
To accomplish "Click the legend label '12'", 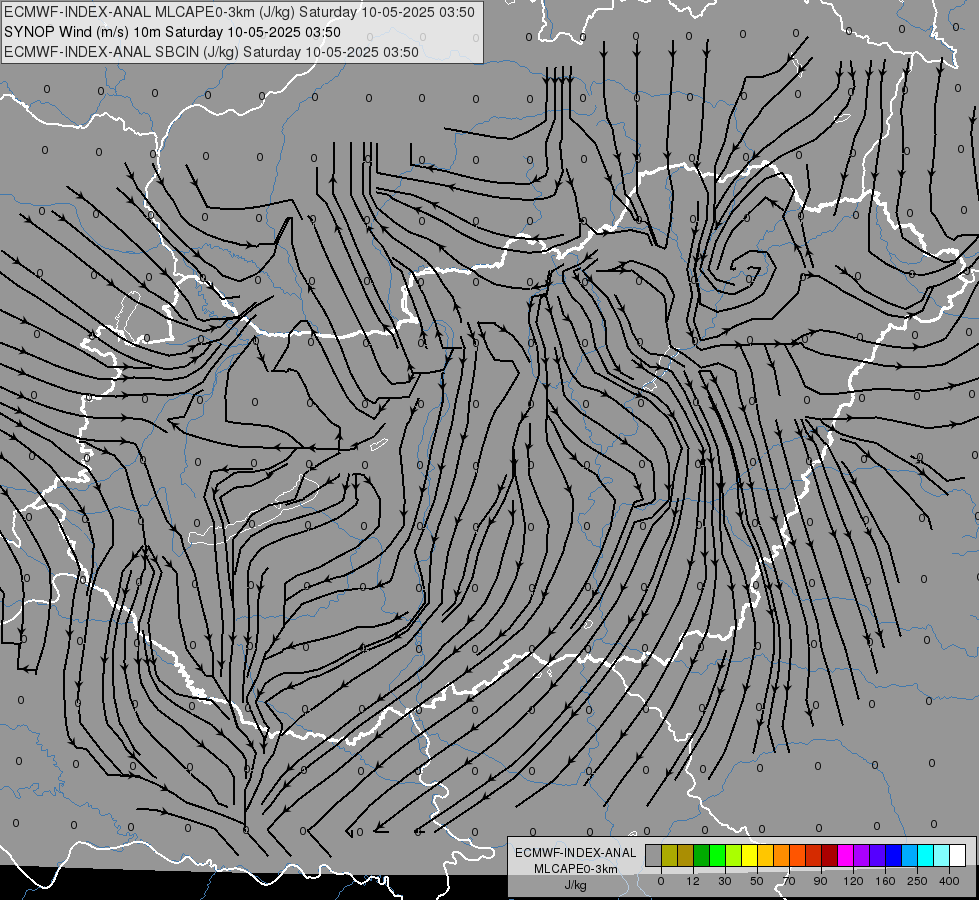I will 693,881.
